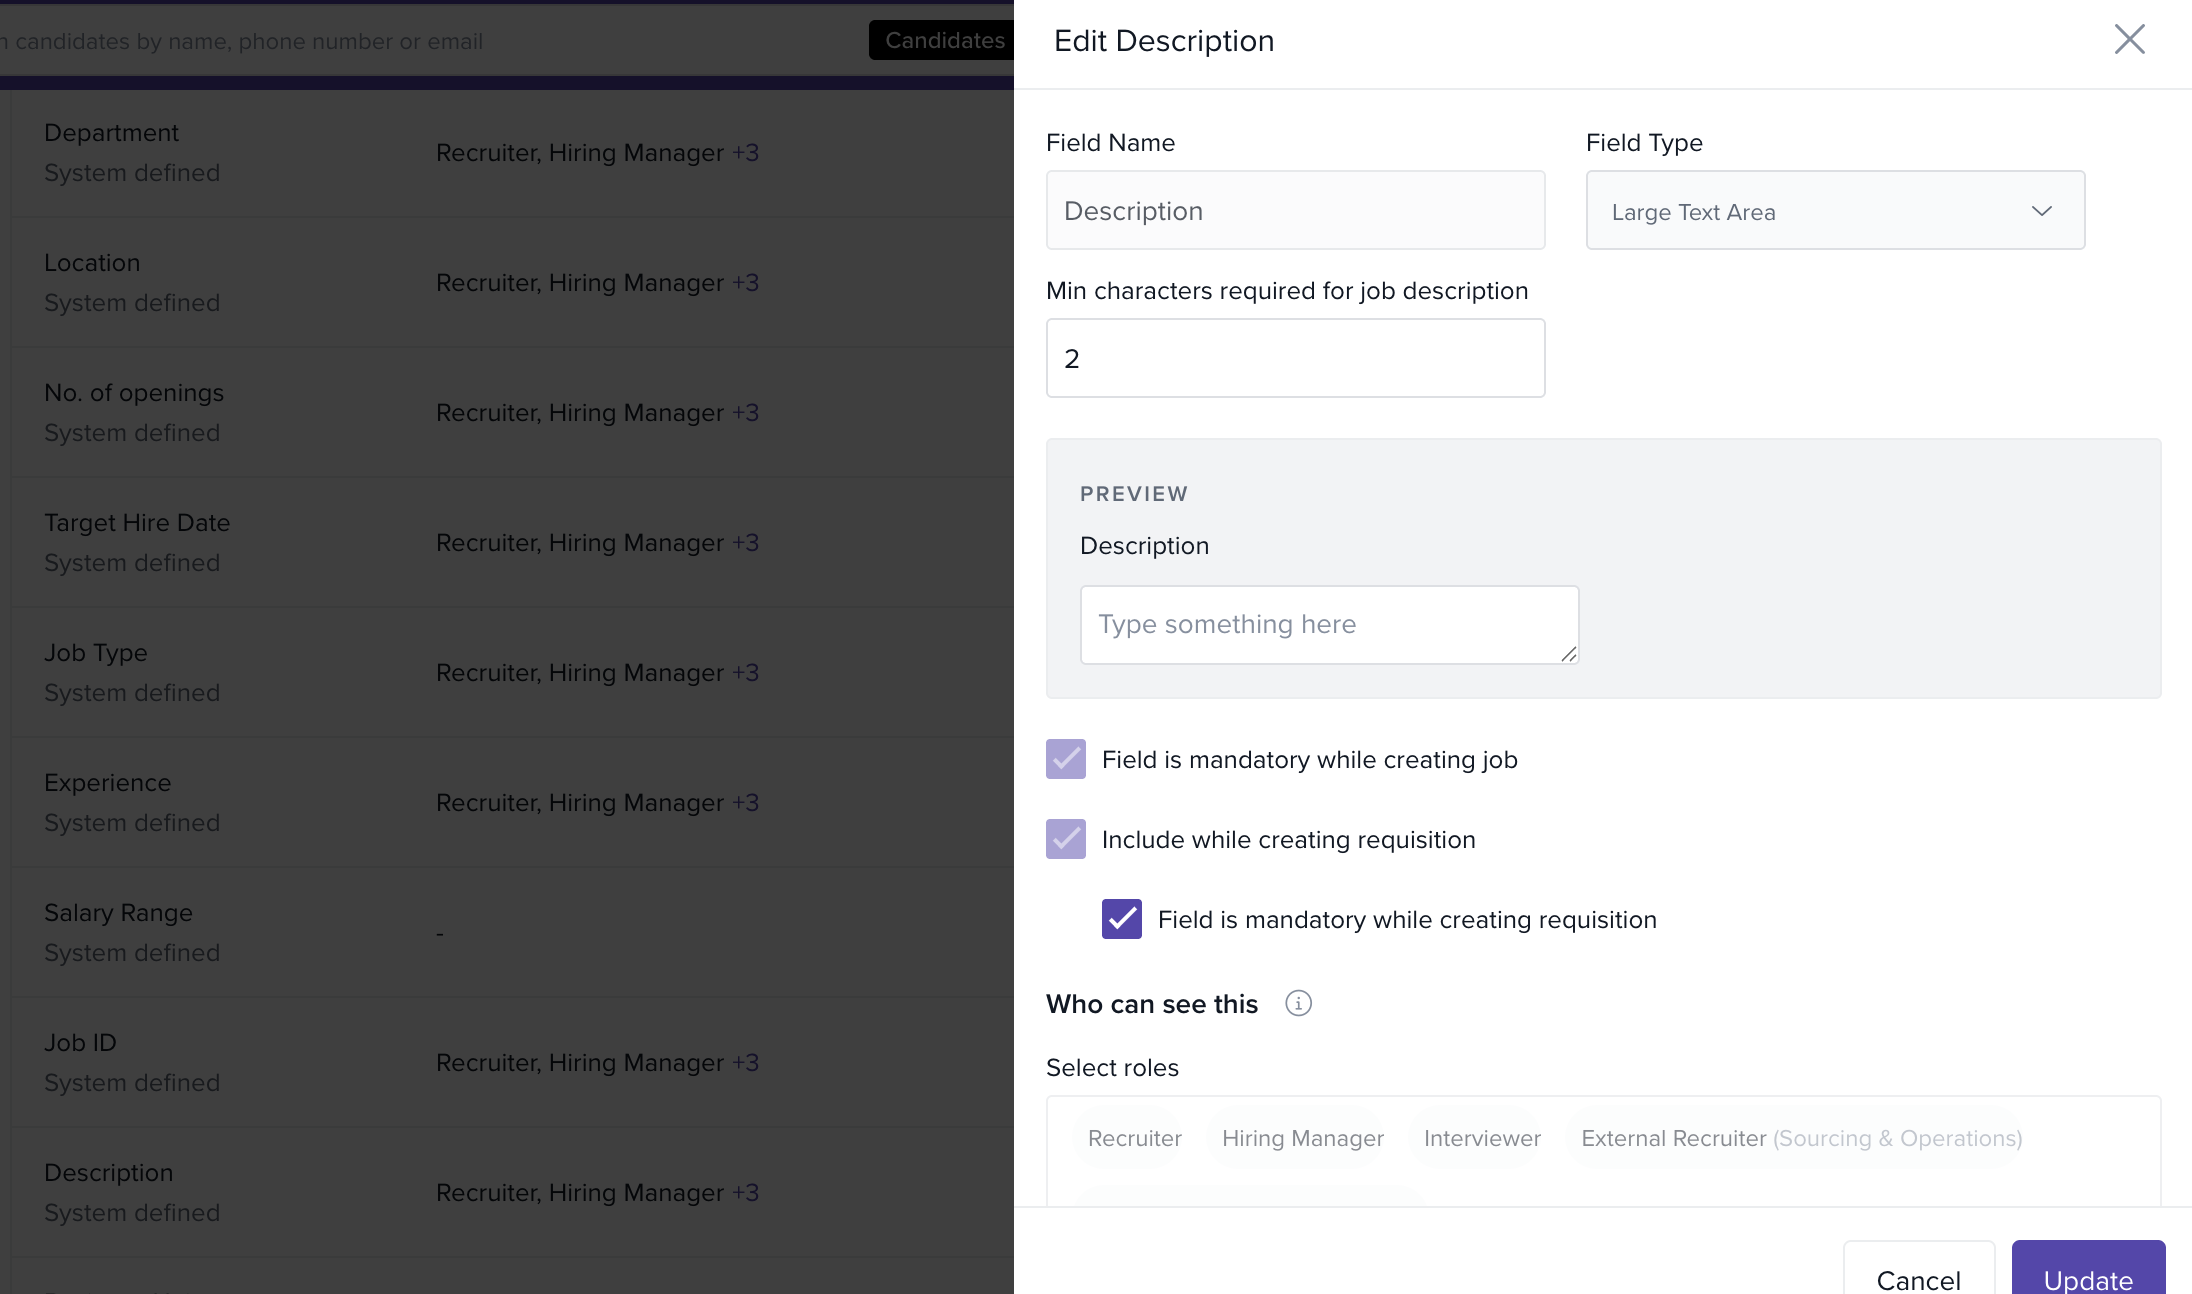
Task: Click the Field Name Description input
Action: [1295, 211]
